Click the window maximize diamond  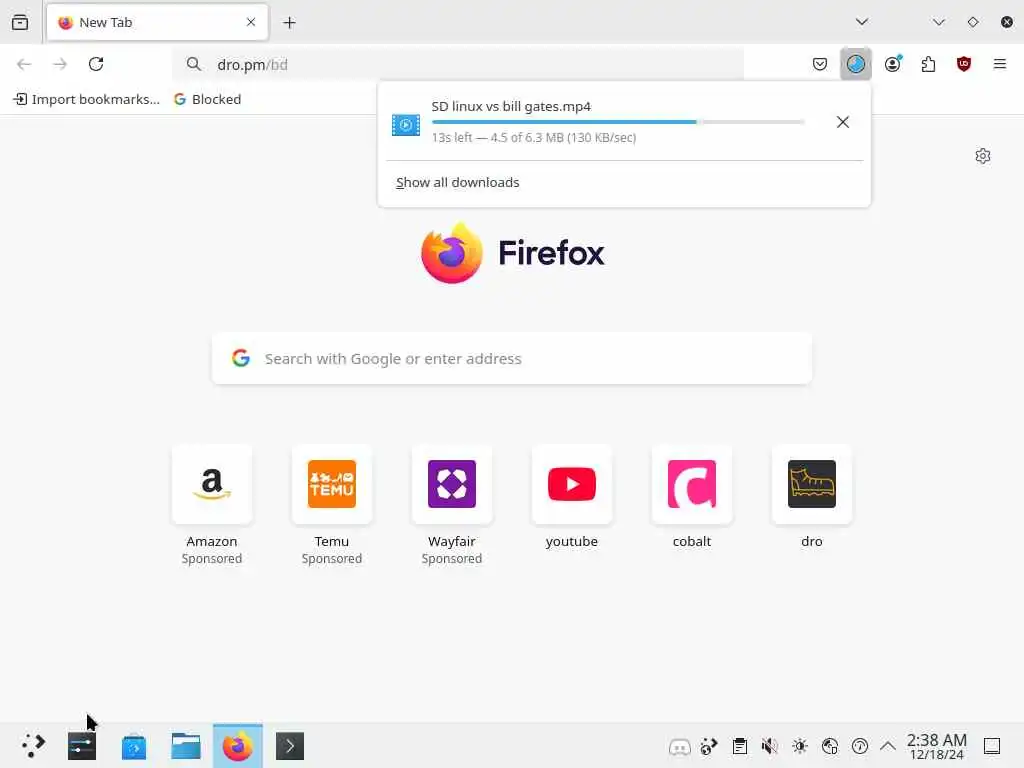tap(973, 22)
